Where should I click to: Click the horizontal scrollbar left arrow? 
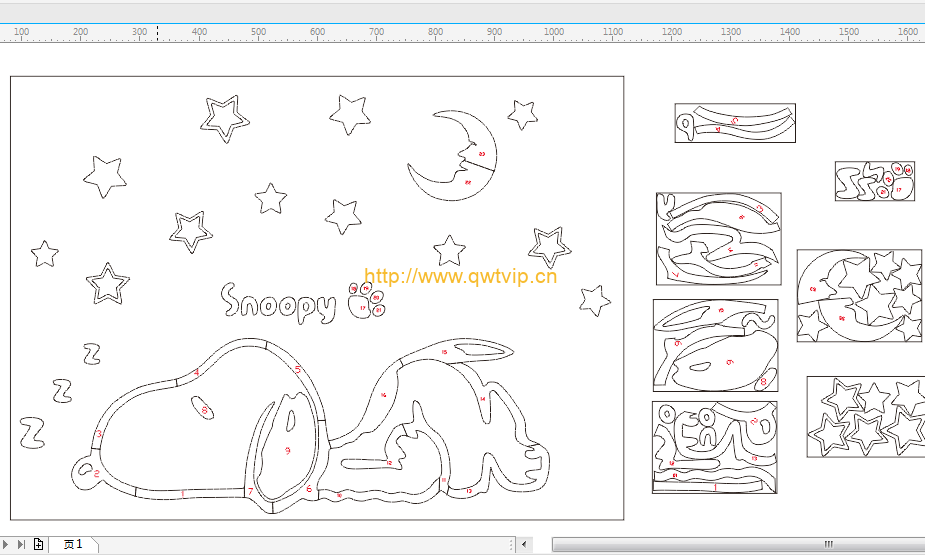pyautogui.click(x=524, y=544)
